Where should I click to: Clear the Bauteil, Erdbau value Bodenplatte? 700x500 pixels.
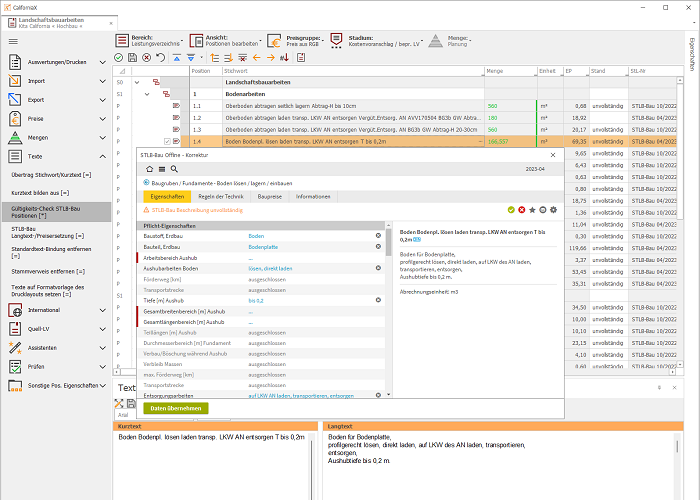pyautogui.click(x=378, y=246)
